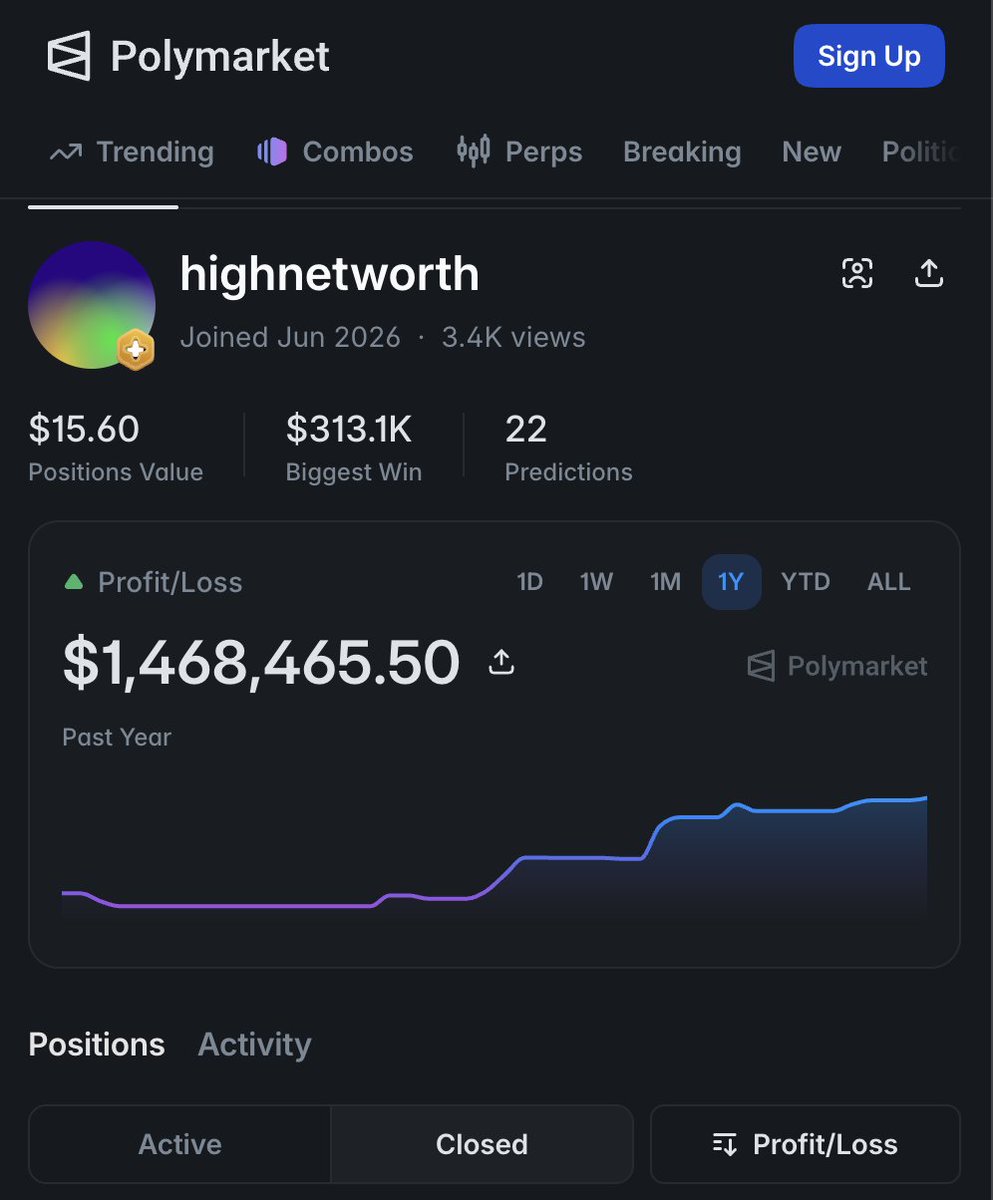The image size is (993, 1200).
Task: Select the 1W time range
Action: coord(596,582)
